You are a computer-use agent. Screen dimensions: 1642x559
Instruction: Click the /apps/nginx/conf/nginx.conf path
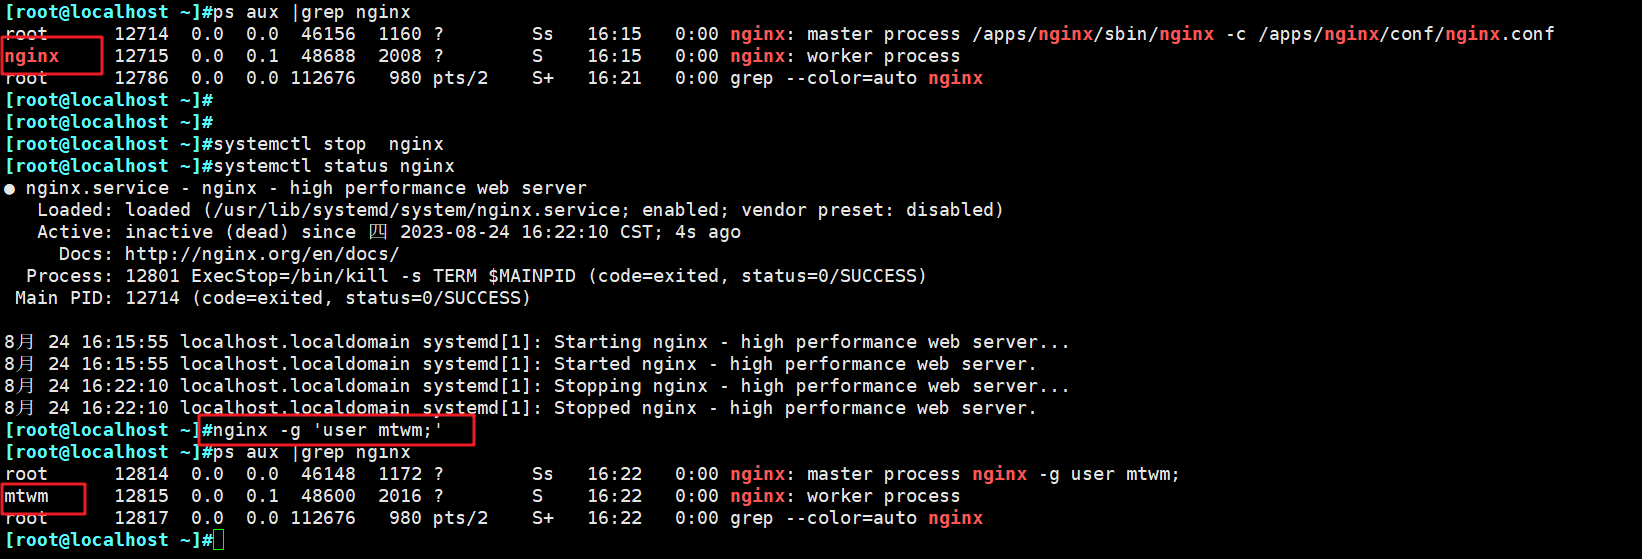[1406, 34]
